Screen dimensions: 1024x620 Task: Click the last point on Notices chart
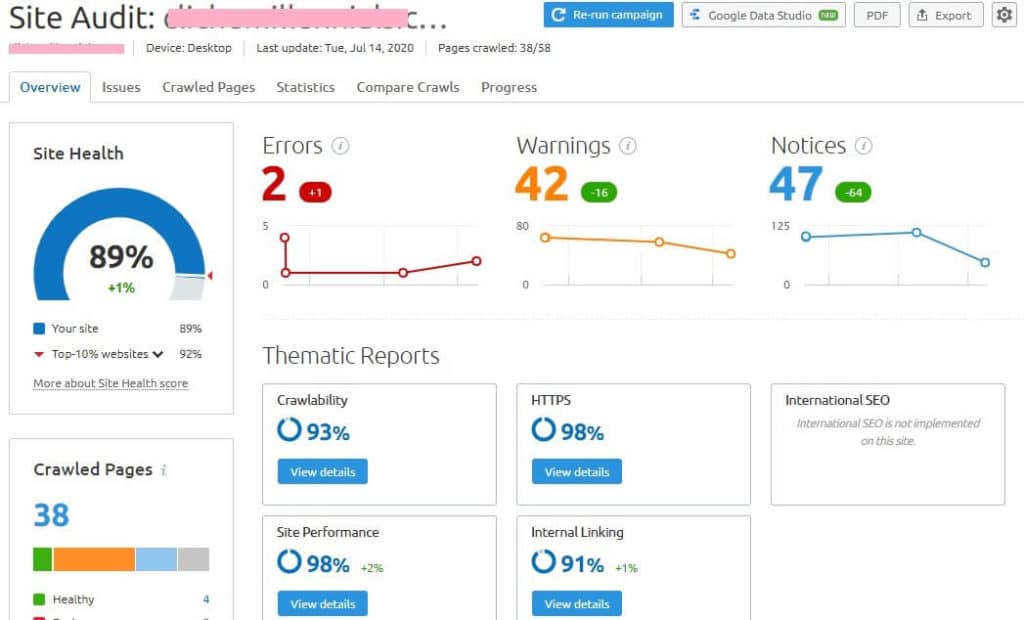tap(985, 262)
